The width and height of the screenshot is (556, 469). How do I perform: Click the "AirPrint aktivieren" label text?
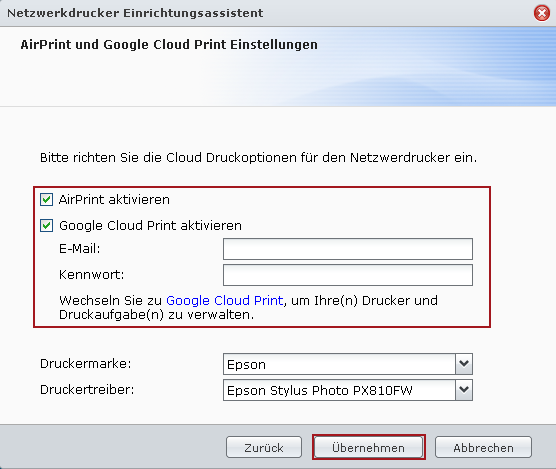tap(114, 200)
